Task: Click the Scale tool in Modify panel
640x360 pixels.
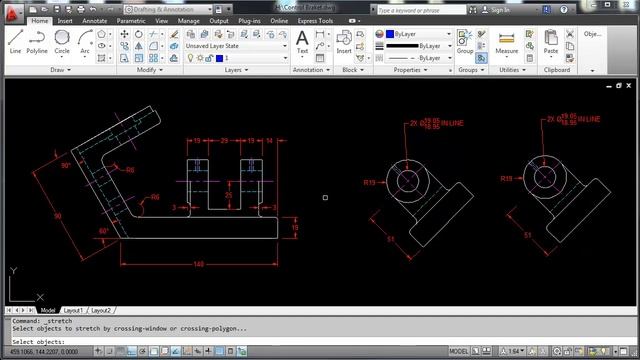Action: (x=139, y=58)
